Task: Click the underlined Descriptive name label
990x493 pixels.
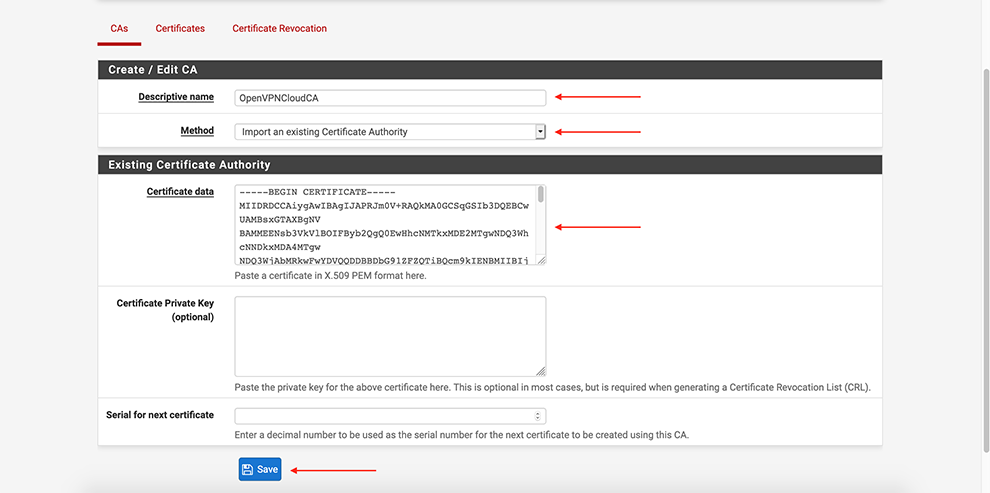Action: point(176,97)
